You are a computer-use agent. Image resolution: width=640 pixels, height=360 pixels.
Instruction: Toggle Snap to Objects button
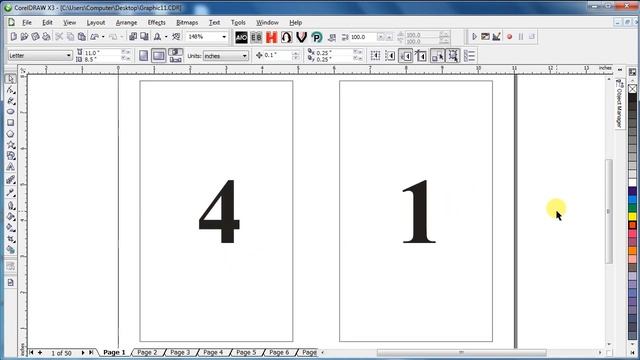405,56
